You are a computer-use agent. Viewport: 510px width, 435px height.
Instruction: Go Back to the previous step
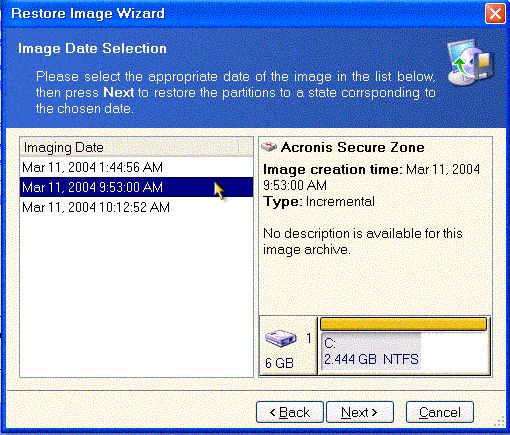click(x=290, y=412)
